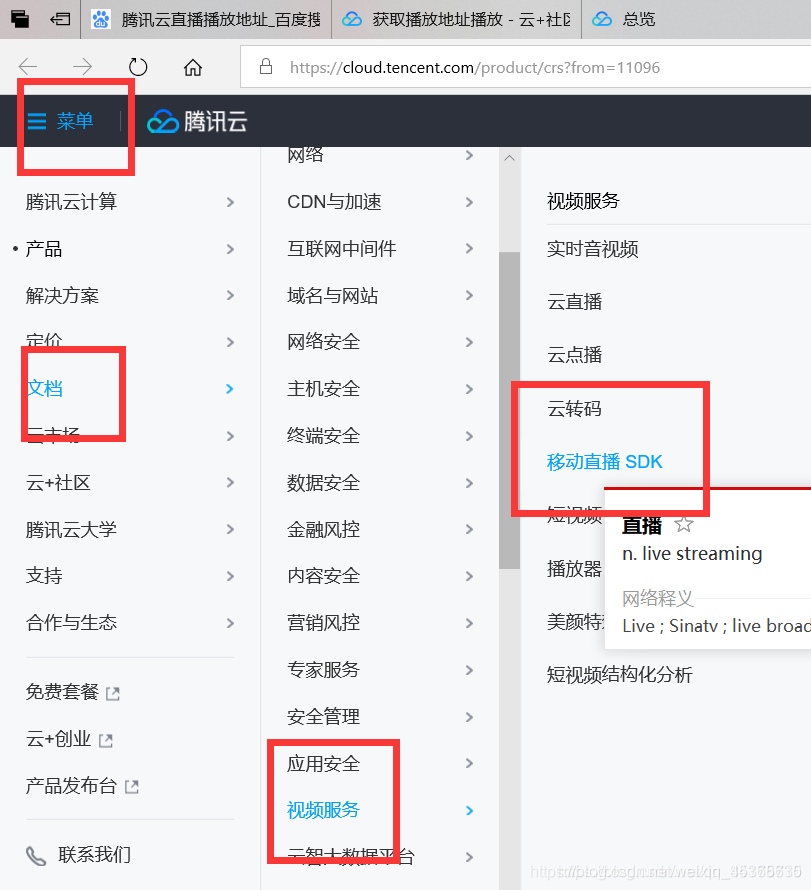Open the 合作与生态 menu item
The height and width of the screenshot is (890, 811).
[x=72, y=623]
